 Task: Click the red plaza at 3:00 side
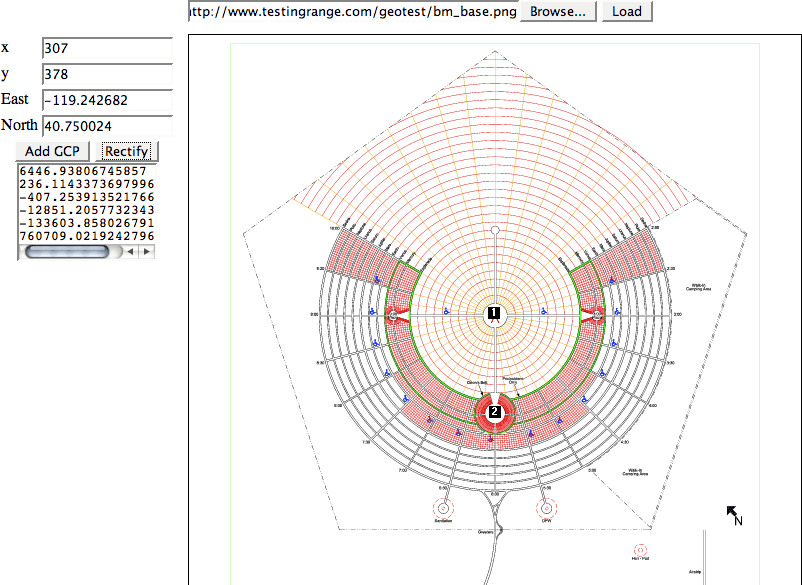(597, 314)
